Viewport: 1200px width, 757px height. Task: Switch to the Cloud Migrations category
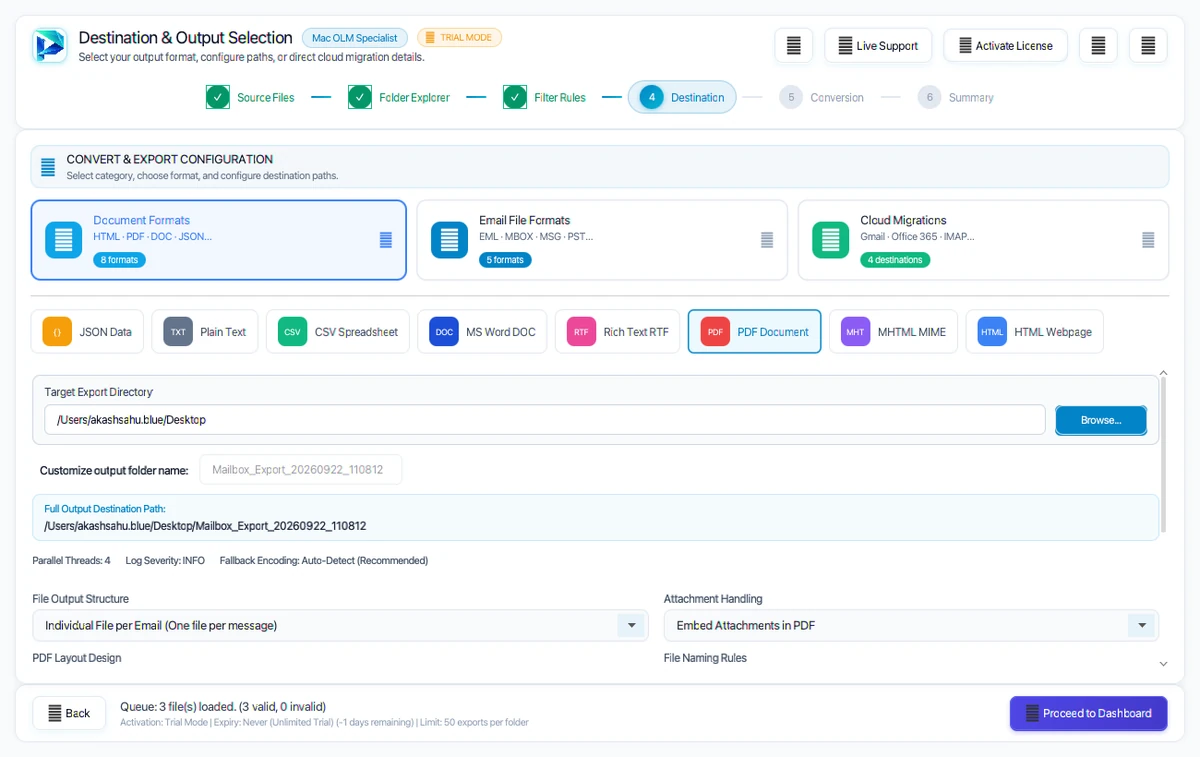pos(983,240)
